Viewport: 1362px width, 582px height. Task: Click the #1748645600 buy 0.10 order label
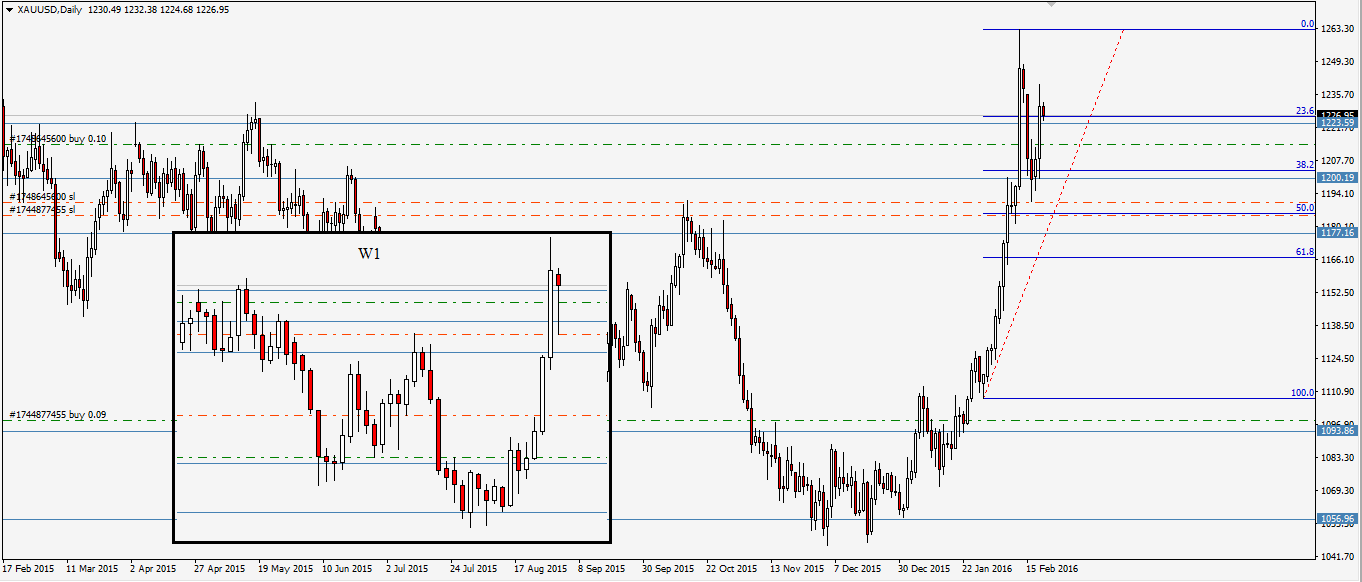coord(59,139)
